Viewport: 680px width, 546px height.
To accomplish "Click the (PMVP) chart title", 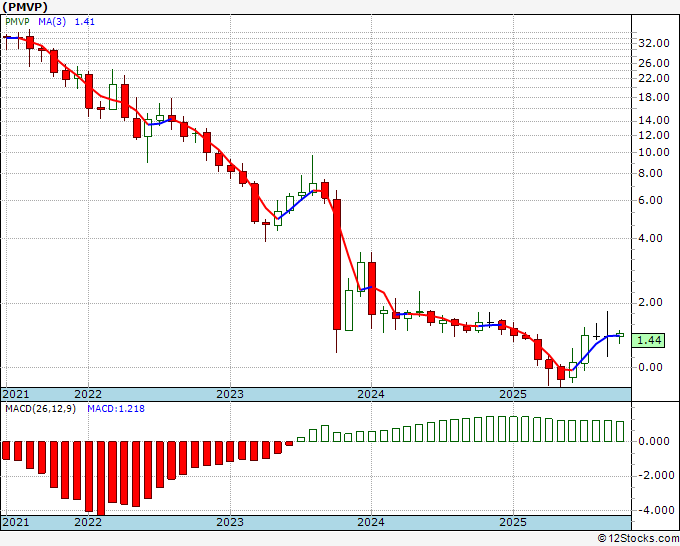I will [x=25, y=7].
